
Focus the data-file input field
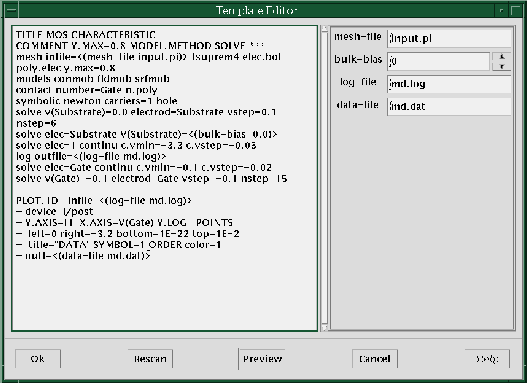449,107
